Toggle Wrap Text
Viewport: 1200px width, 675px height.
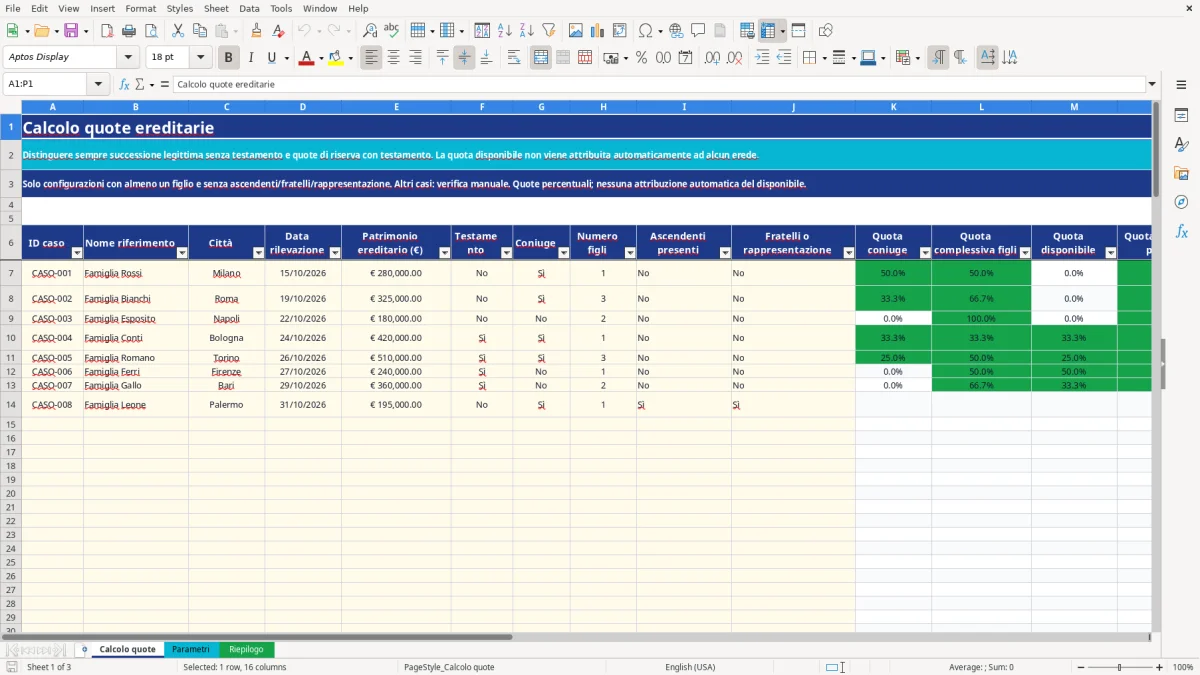tap(514, 57)
